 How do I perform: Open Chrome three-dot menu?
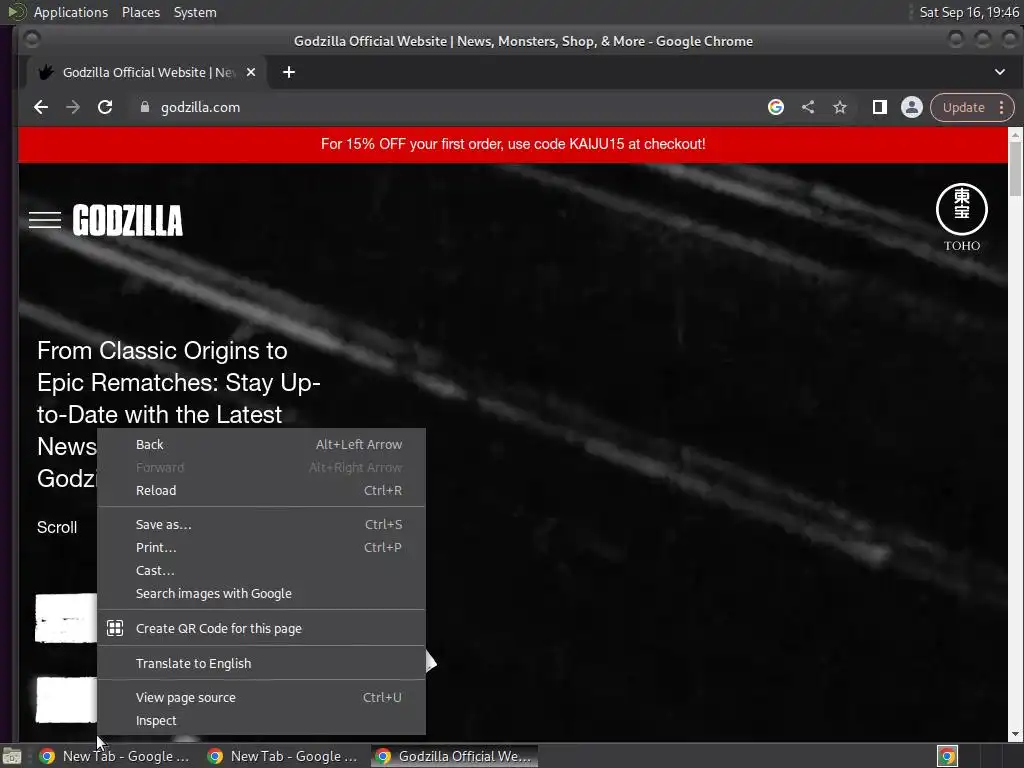(x=1002, y=107)
